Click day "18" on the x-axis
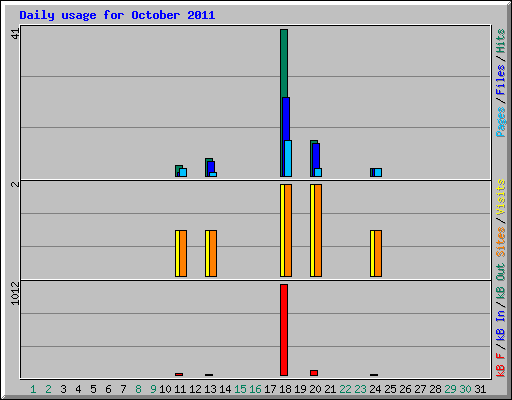 [x=285, y=389]
